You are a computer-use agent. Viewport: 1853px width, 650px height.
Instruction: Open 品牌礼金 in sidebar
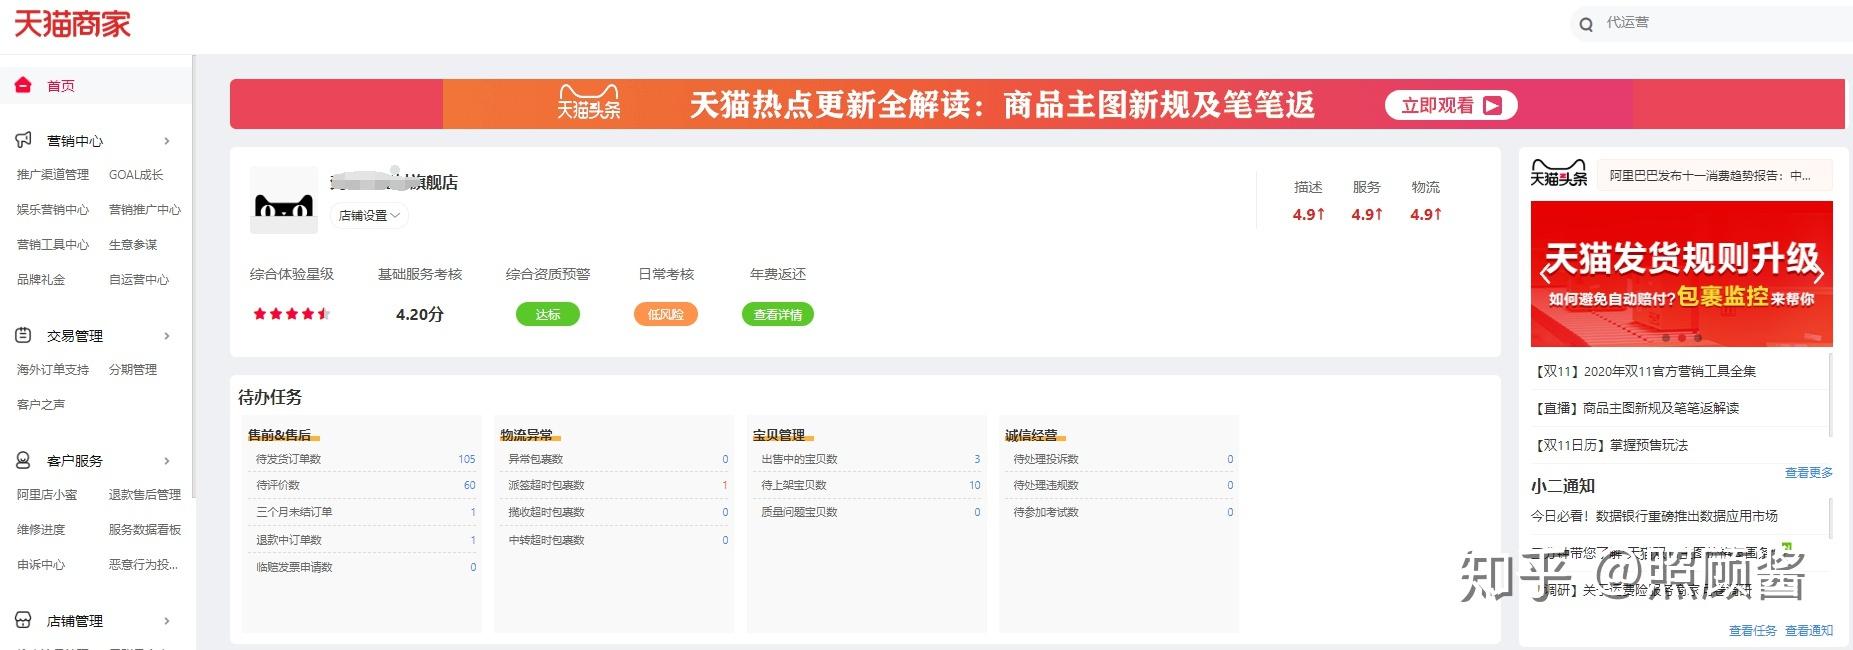pyautogui.click(x=41, y=280)
